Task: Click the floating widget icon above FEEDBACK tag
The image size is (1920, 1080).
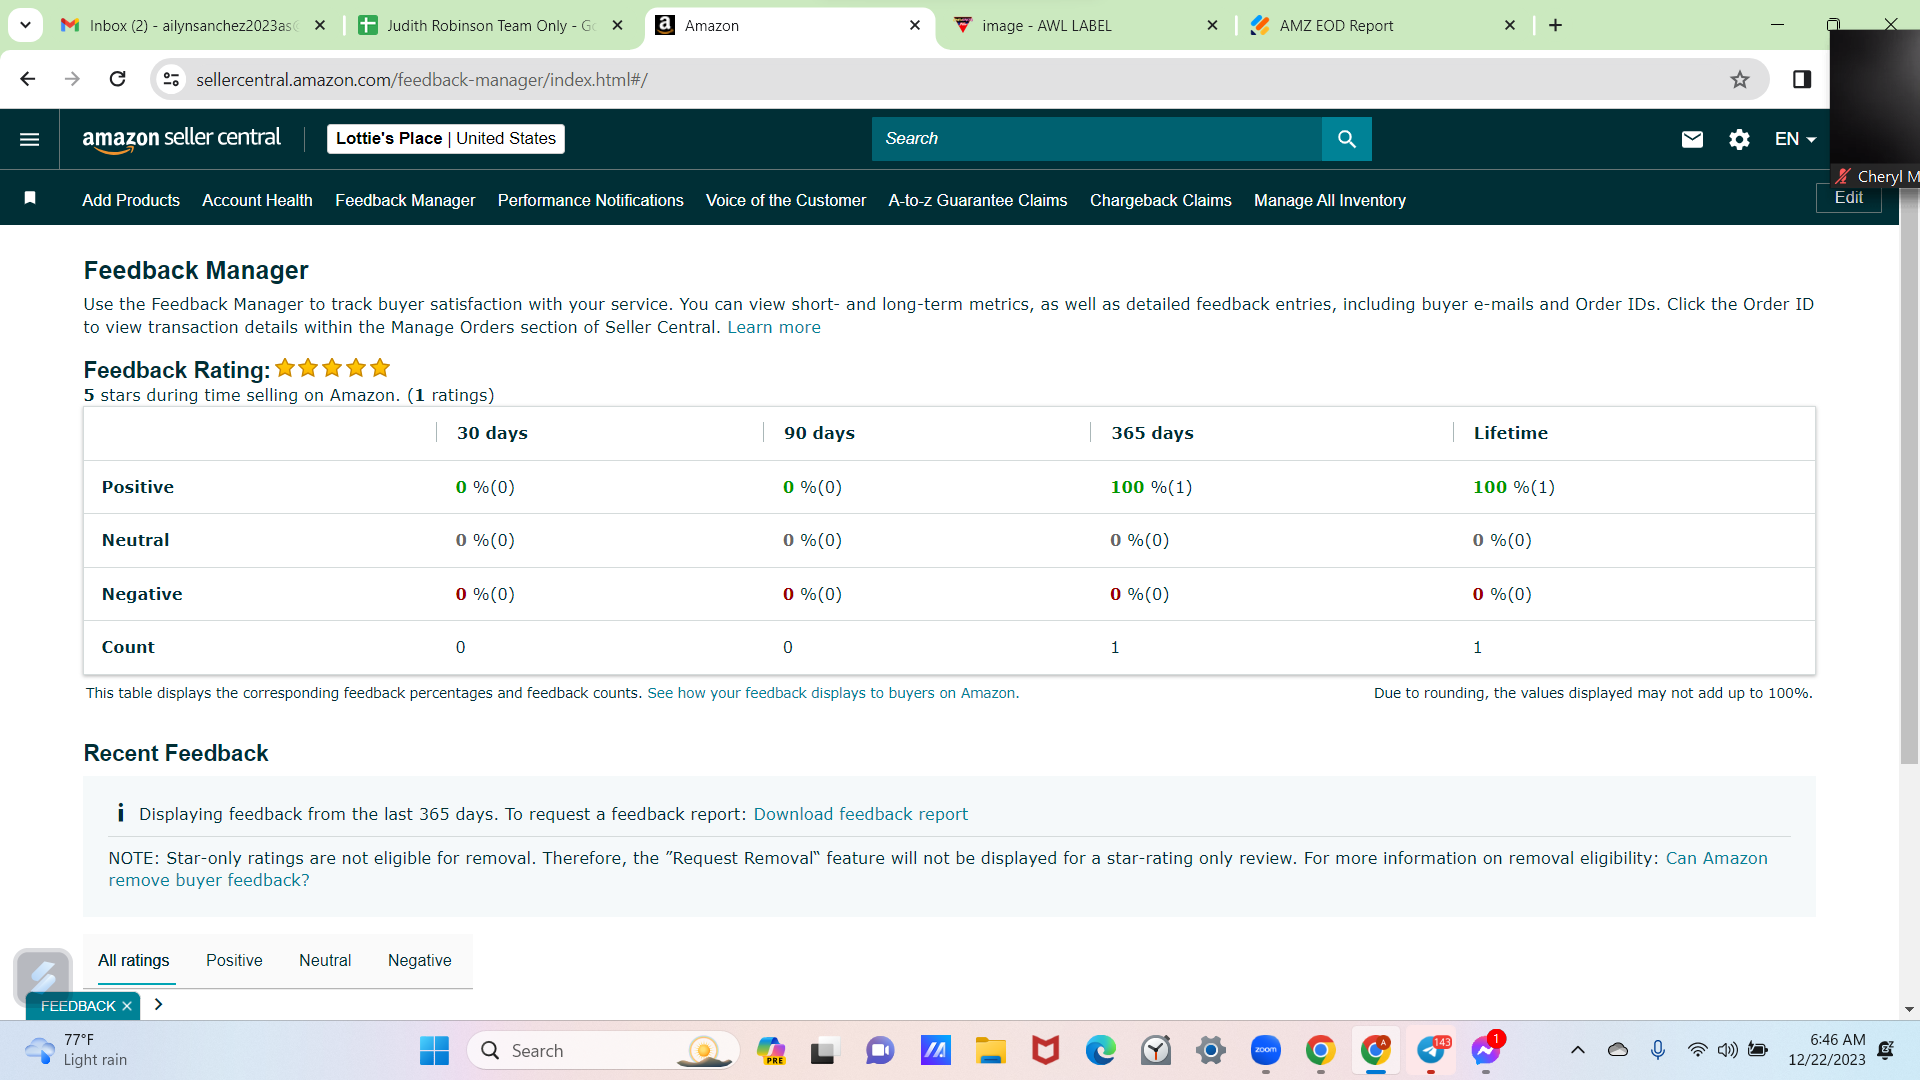Action: point(43,975)
